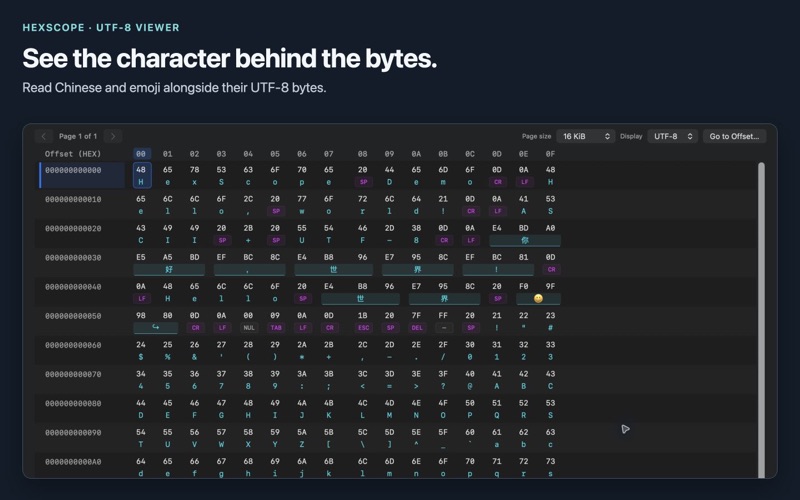Viewport: 800px width, 500px height.
Task: Click the continuation arrow cell in row 000000000050
Action: tap(156, 328)
